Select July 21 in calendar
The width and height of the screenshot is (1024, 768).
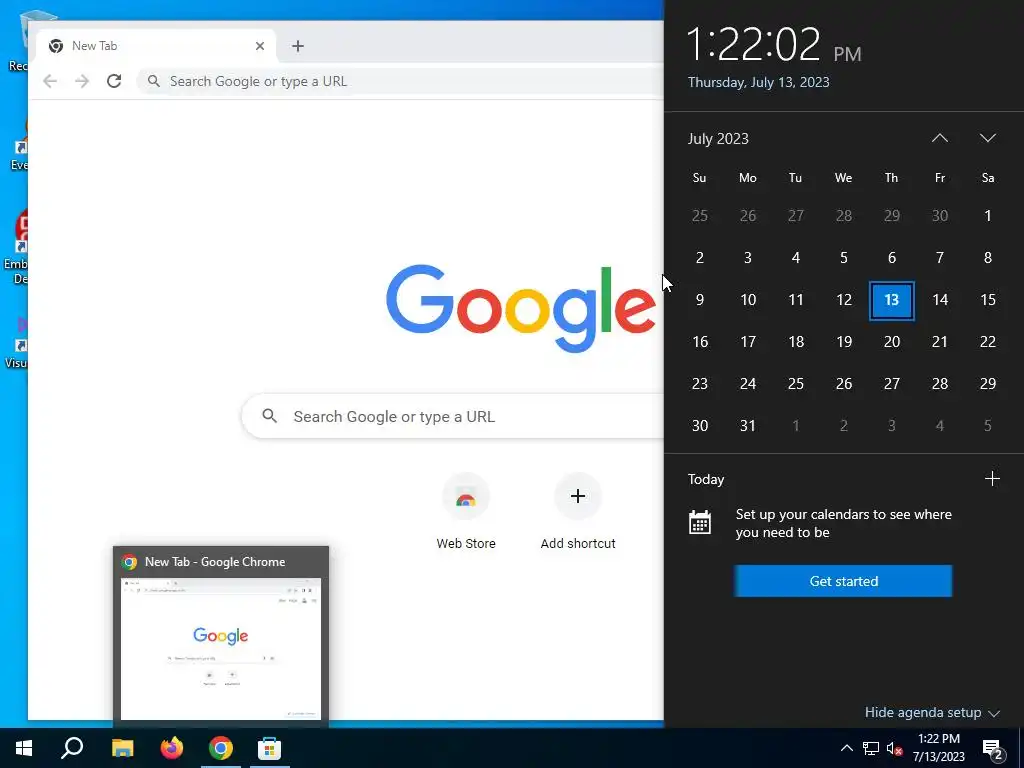point(940,342)
